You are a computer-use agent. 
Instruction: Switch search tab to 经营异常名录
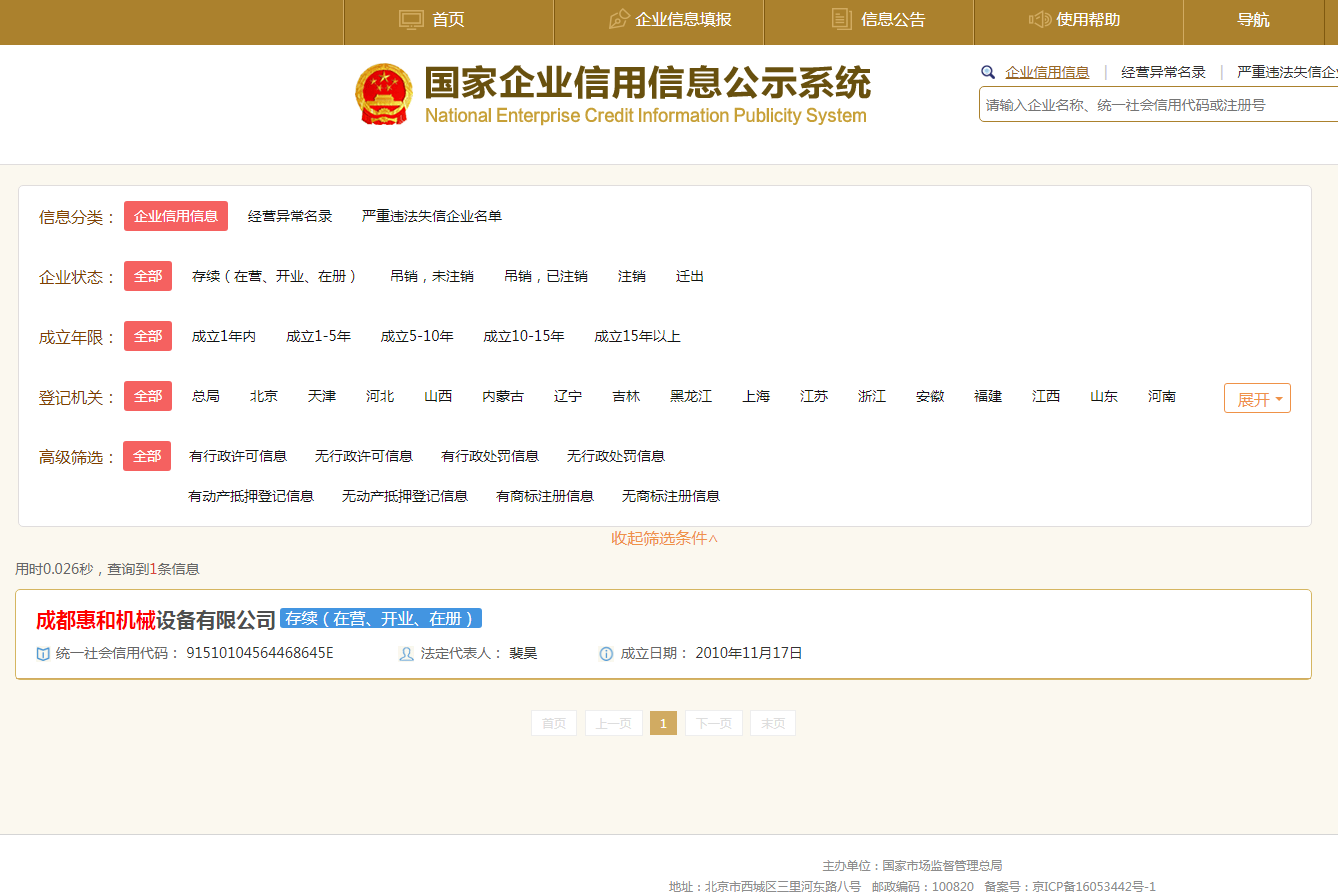(x=1163, y=72)
